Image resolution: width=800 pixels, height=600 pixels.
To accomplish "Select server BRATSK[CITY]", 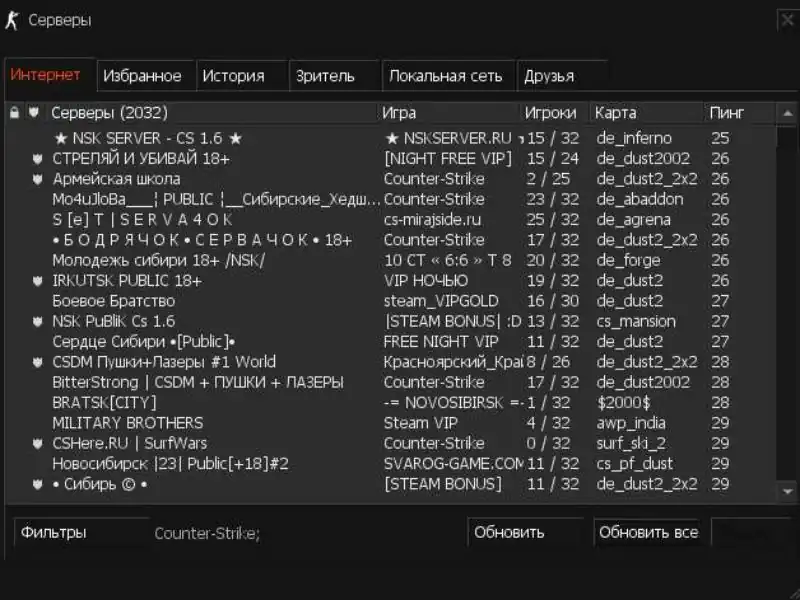I will pos(390,403).
